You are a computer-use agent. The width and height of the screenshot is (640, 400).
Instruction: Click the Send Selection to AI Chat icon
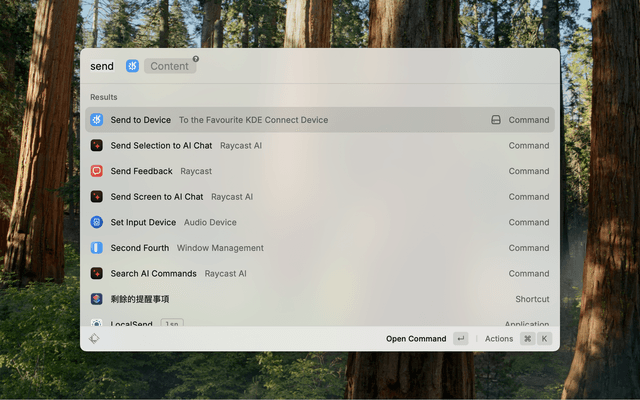[97, 145]
